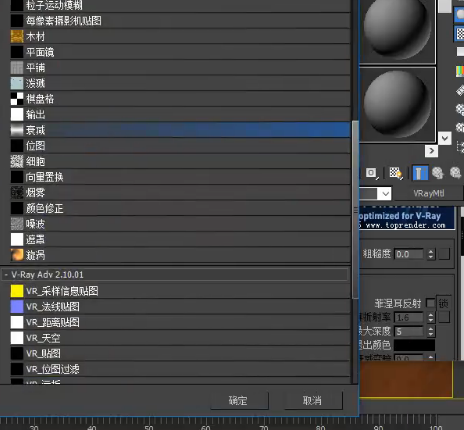Click Go Forward to Sibling icon
Viewport: 464px width, 430px height.
click(456, 173)
